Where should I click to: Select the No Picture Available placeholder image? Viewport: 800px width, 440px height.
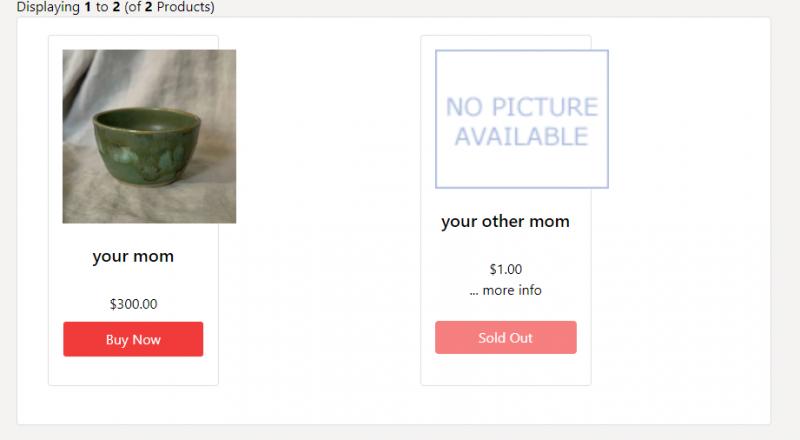(x=522, y=119)
